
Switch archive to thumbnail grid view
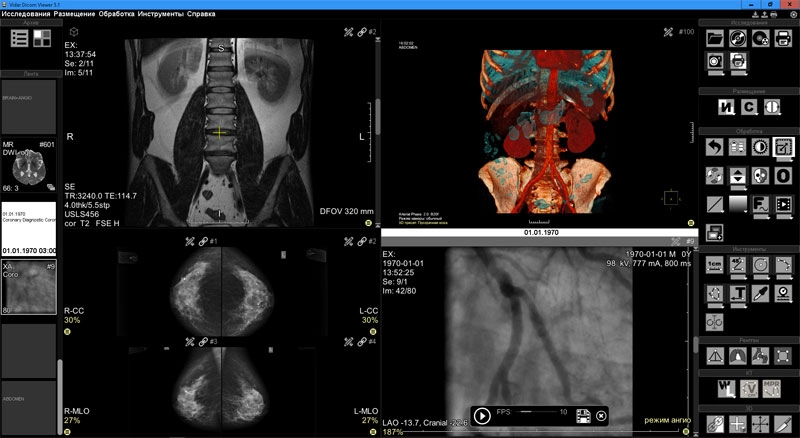point(42,38)
